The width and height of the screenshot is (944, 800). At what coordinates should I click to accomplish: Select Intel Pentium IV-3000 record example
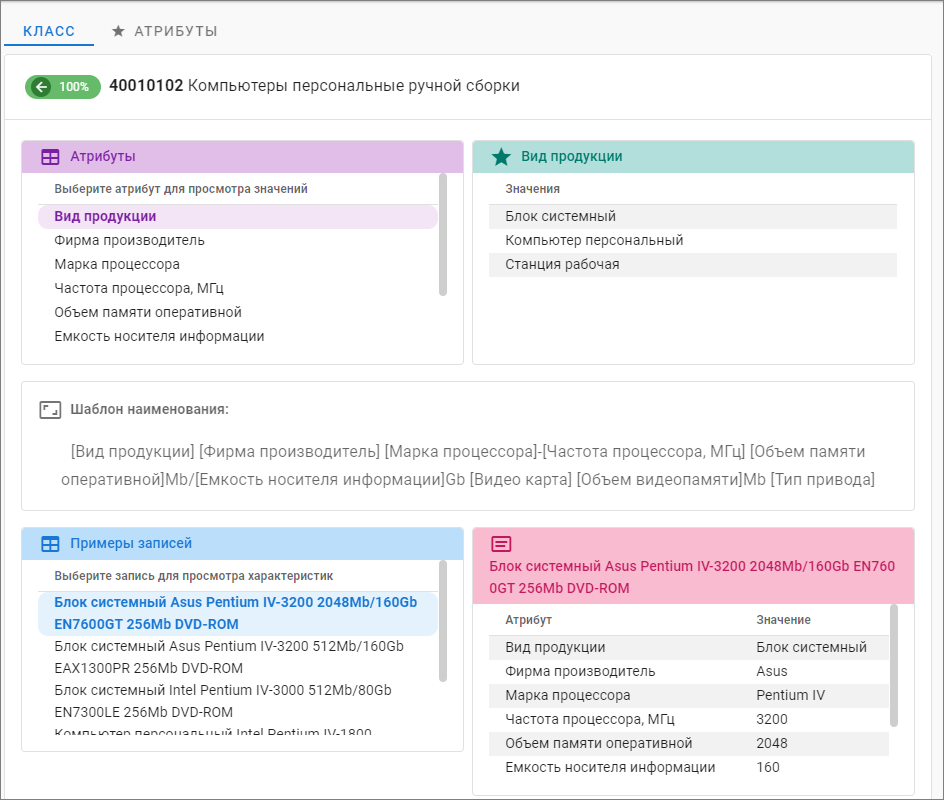click(223, 701)
